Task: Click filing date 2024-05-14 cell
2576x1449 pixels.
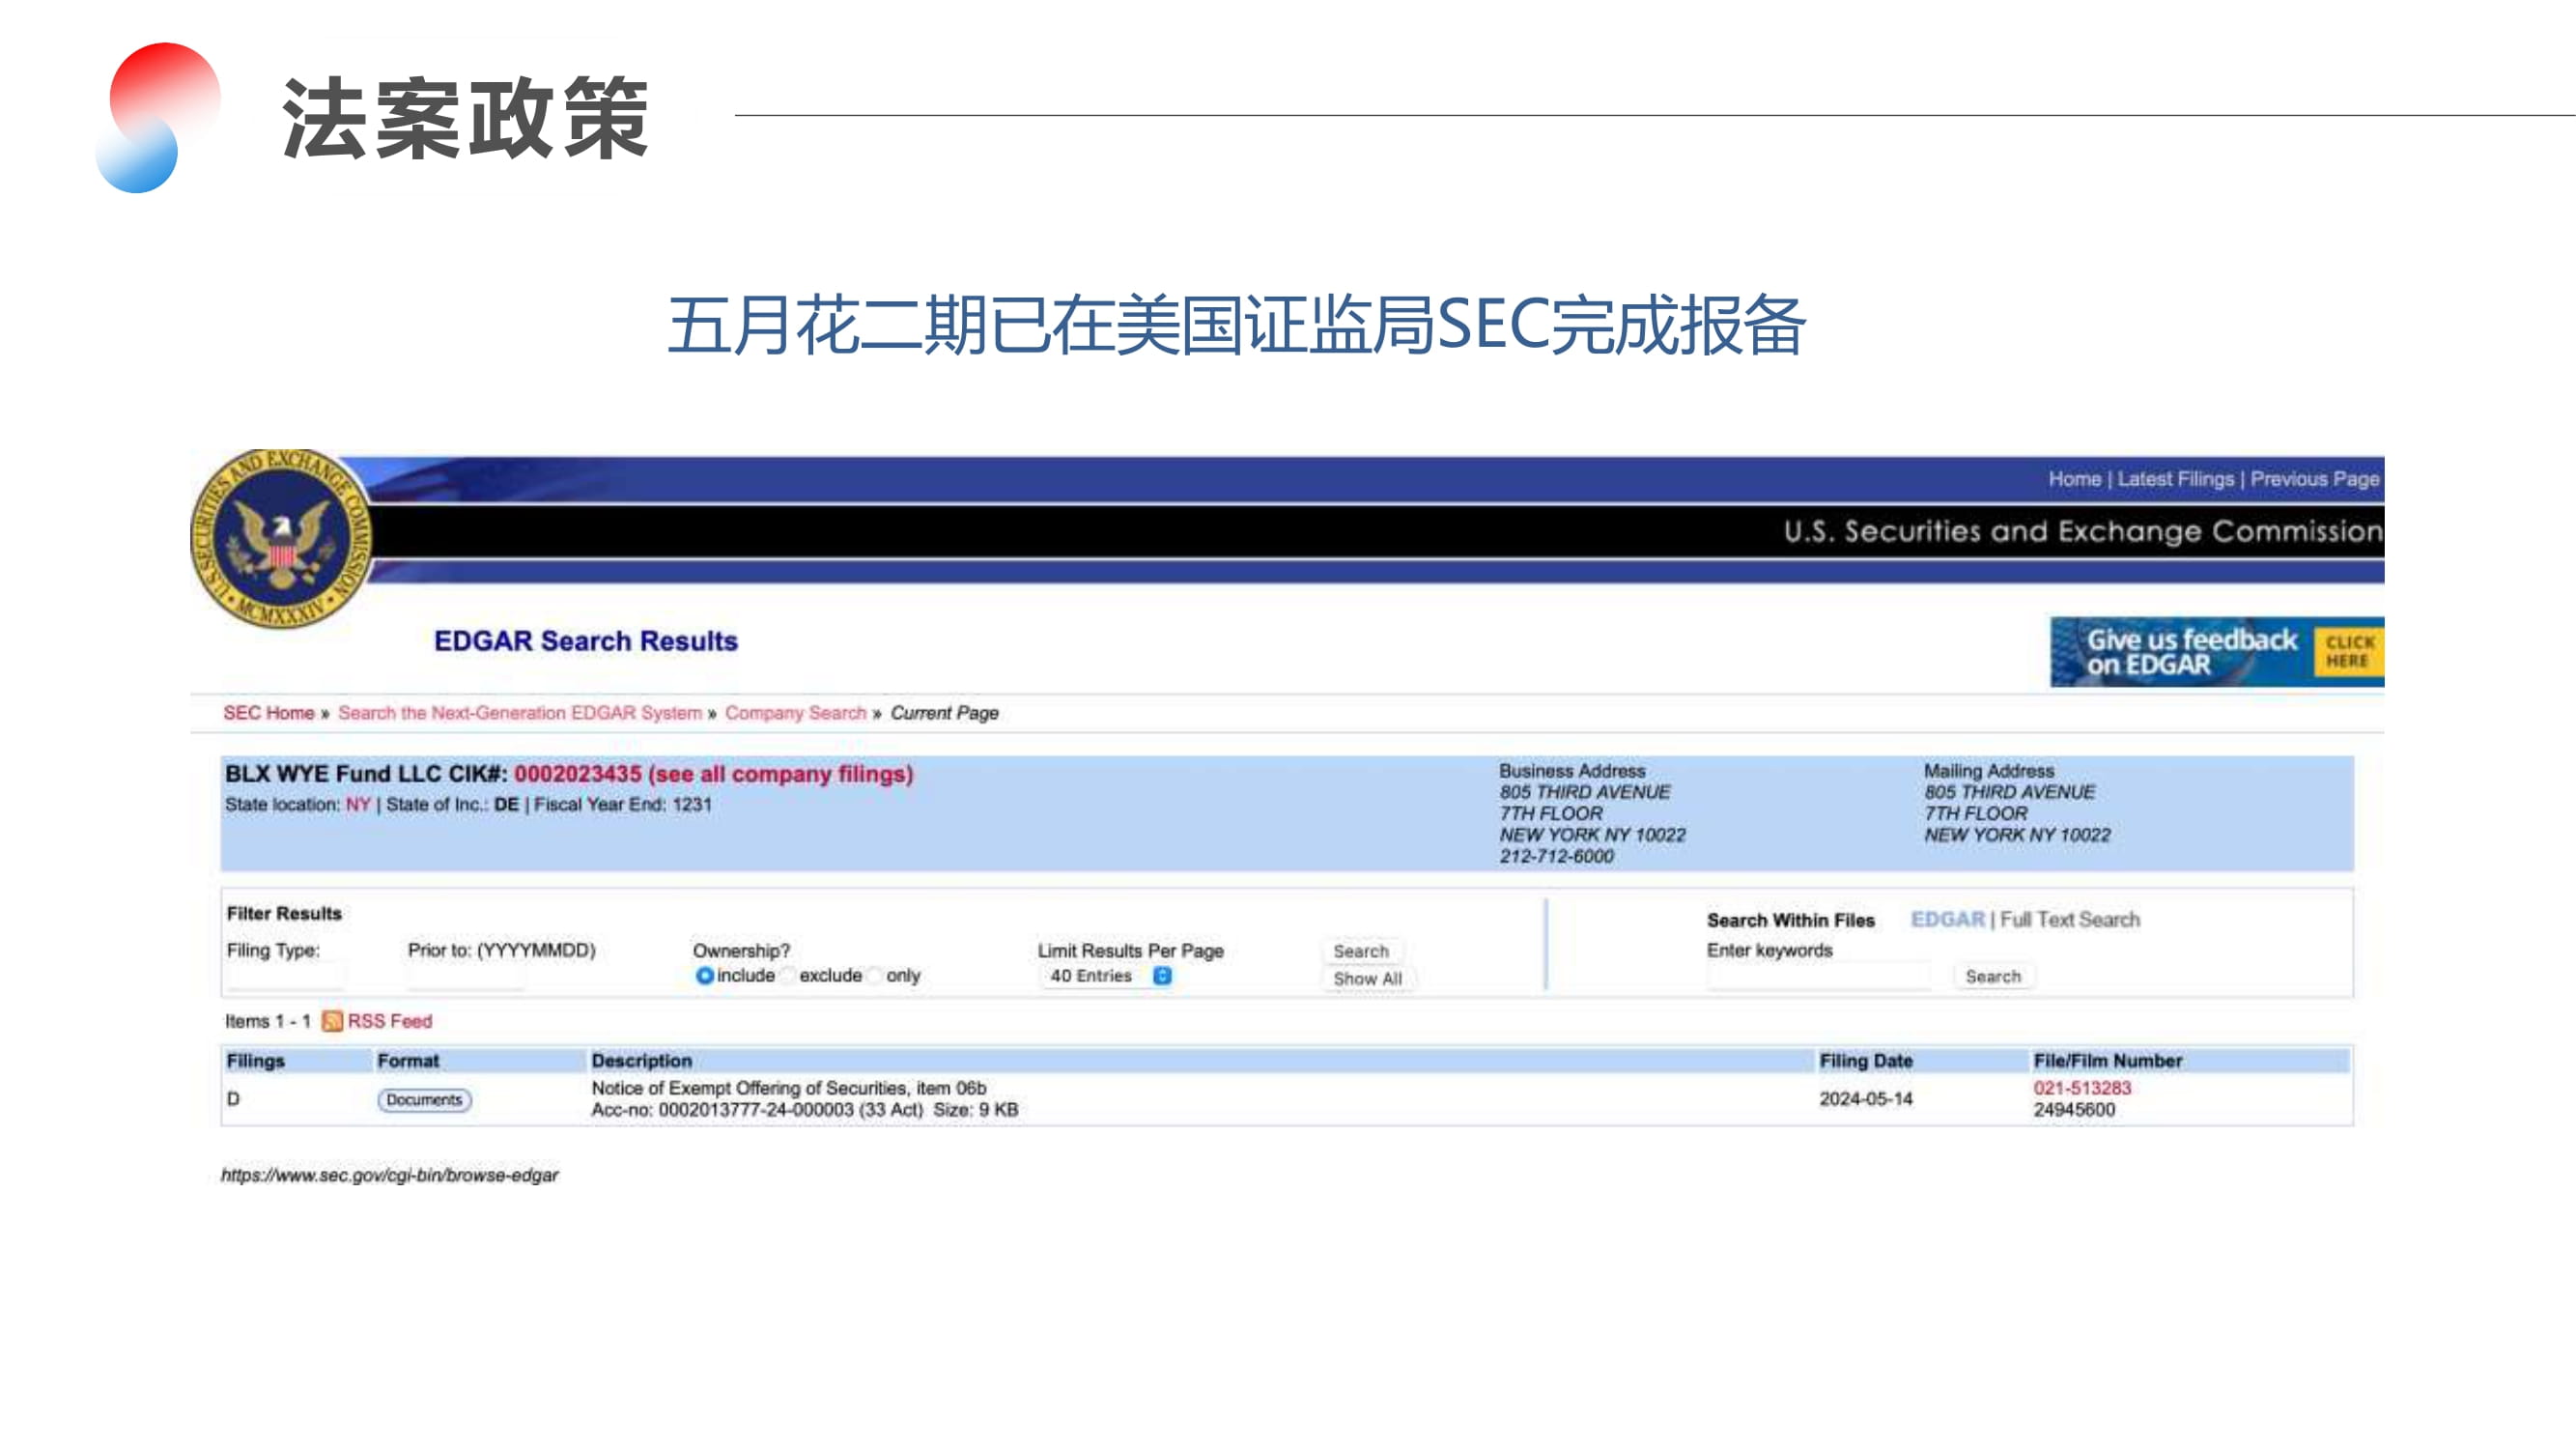Action: tap(1865, 1099)
